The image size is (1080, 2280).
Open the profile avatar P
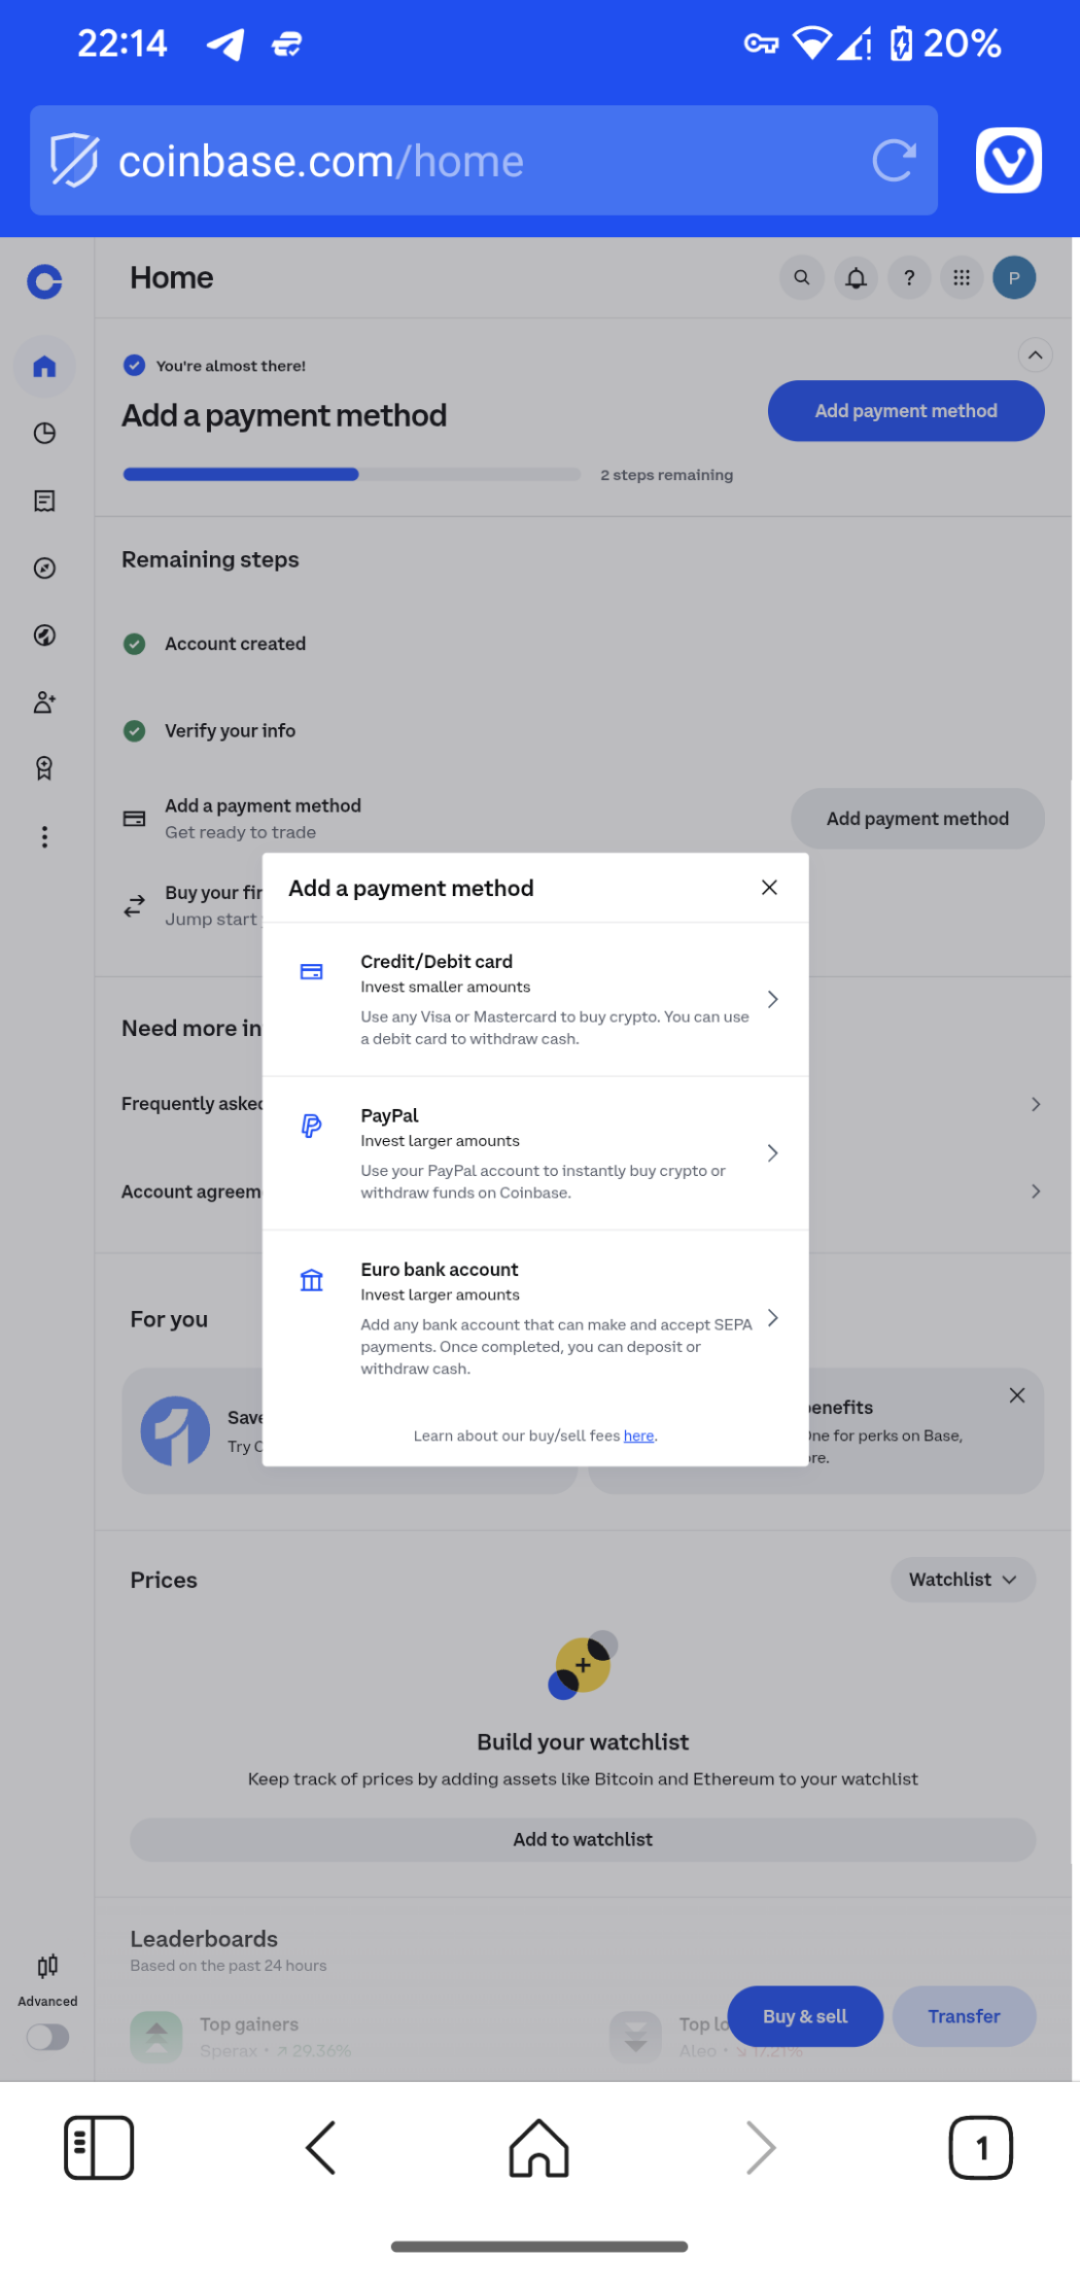[x=1014, y=278]
